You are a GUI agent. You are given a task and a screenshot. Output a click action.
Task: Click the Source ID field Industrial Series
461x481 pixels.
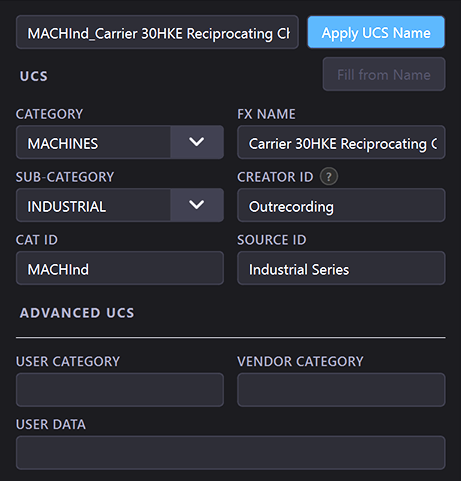[341, 268]
